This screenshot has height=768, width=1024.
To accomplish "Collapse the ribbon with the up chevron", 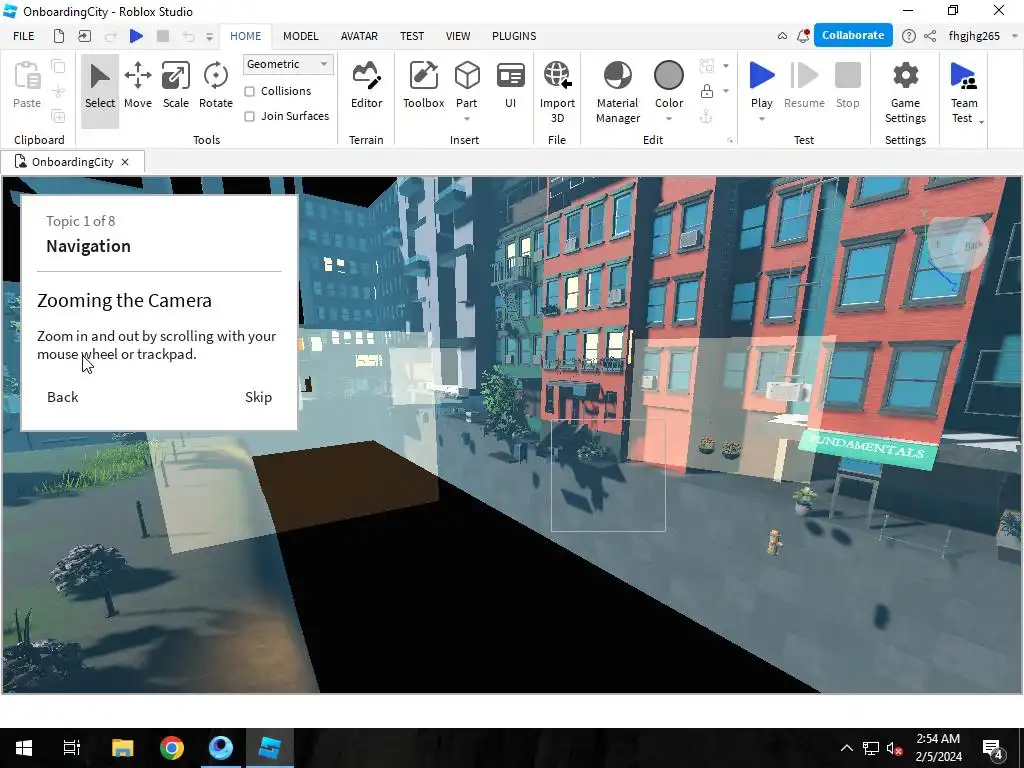I will click(x=782, y=36).
